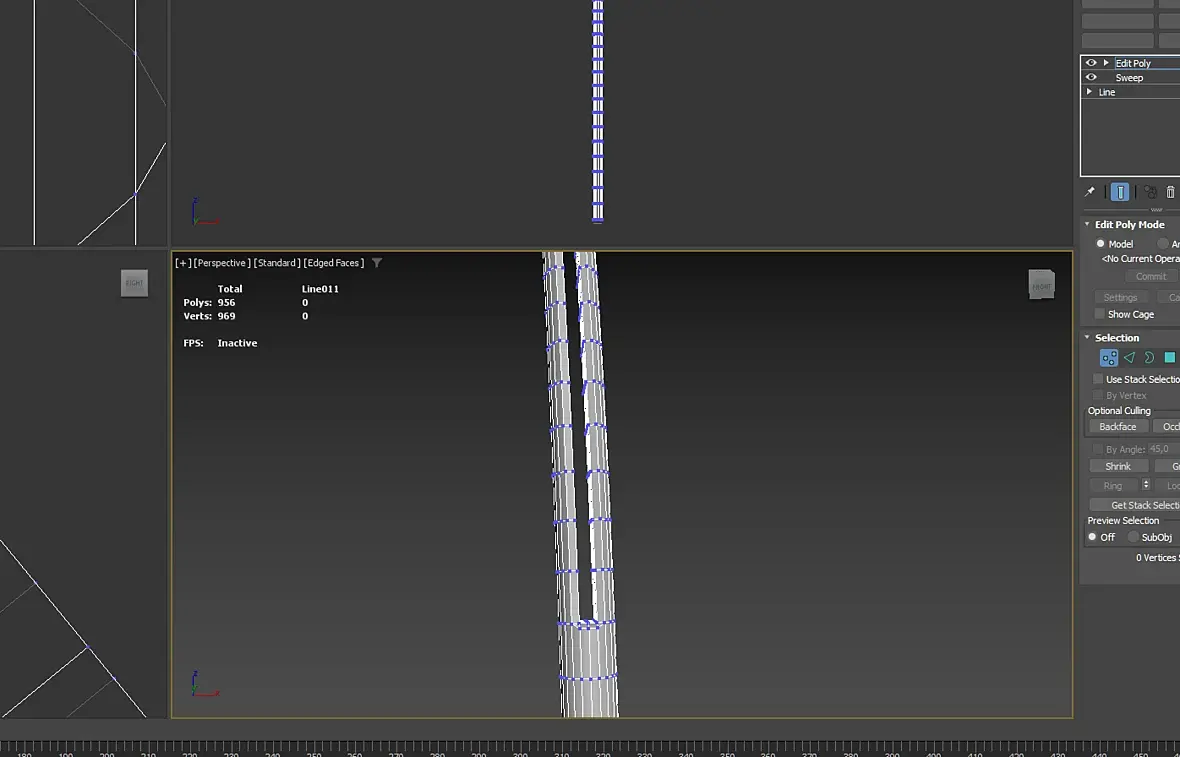This screenshot has width=1180, height=757.
Task: Open the [+] viewport general menu
Action: pos(182,263)
